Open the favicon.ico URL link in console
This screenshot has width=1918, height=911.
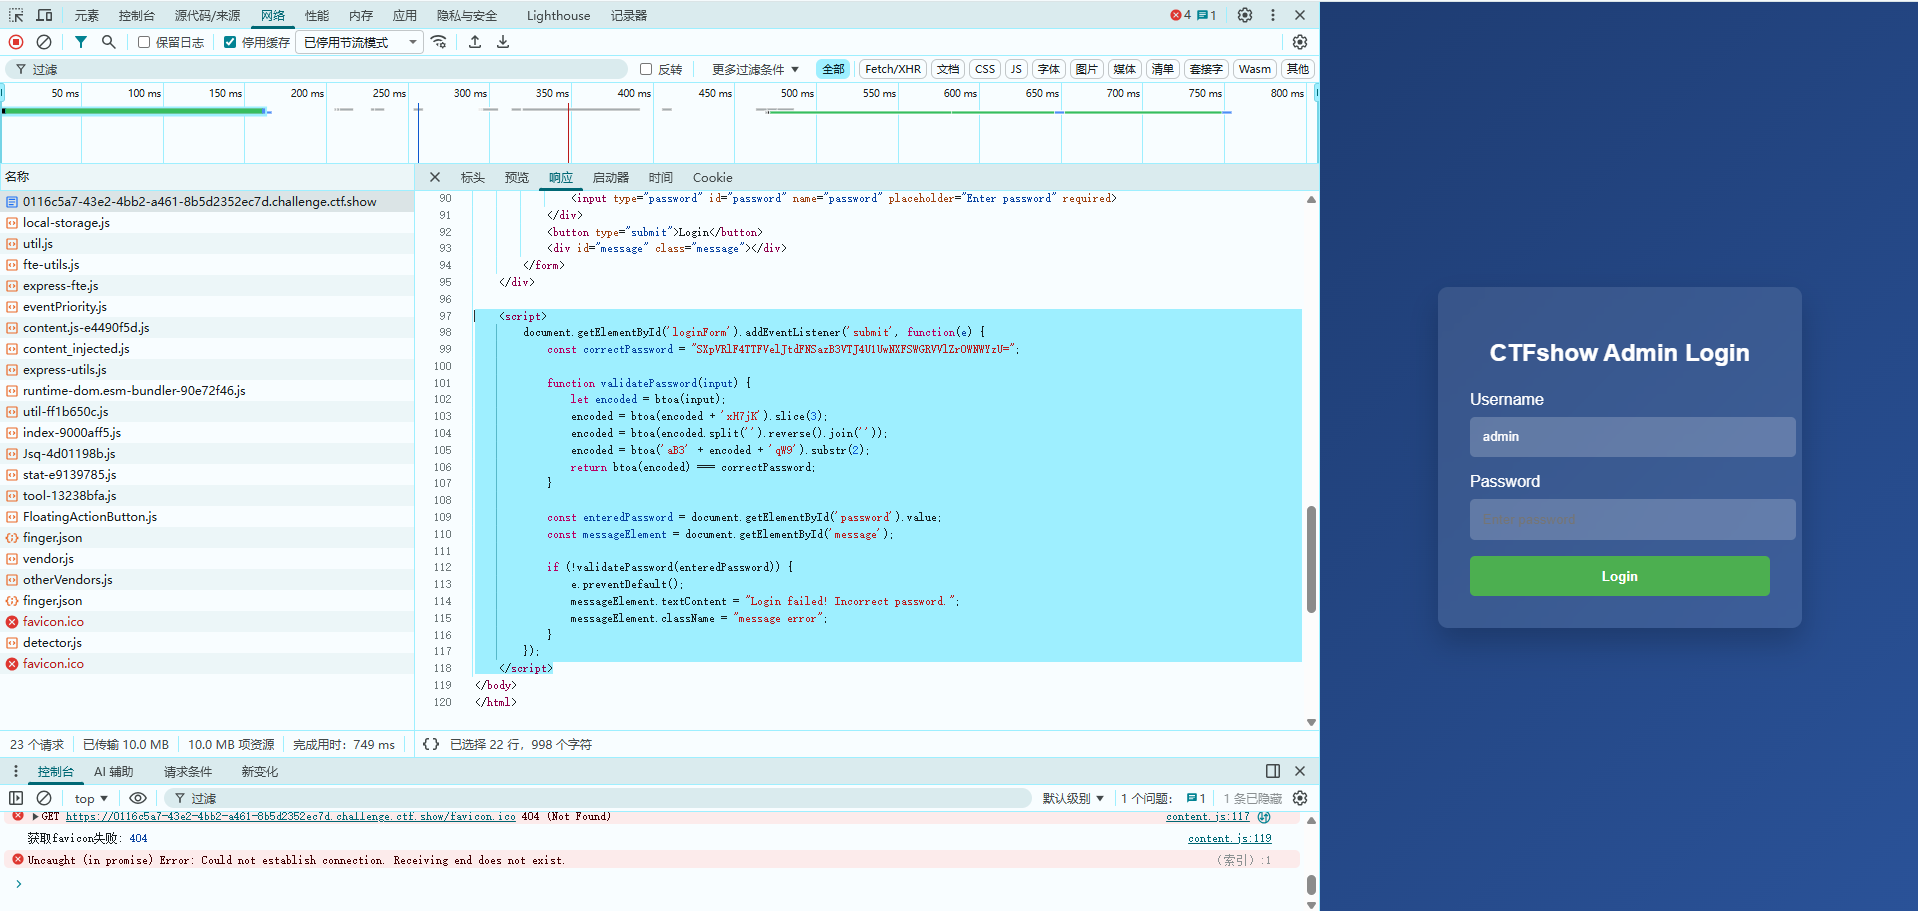[291, 817]
